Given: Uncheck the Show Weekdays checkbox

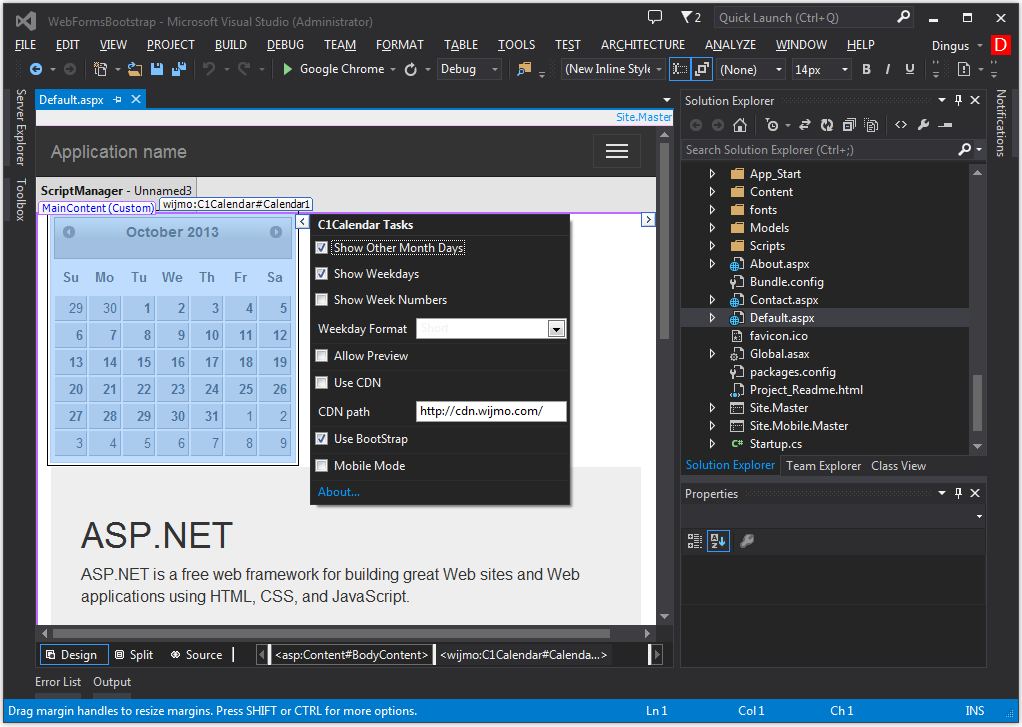Looking at the screenshot, I should 321,274.
